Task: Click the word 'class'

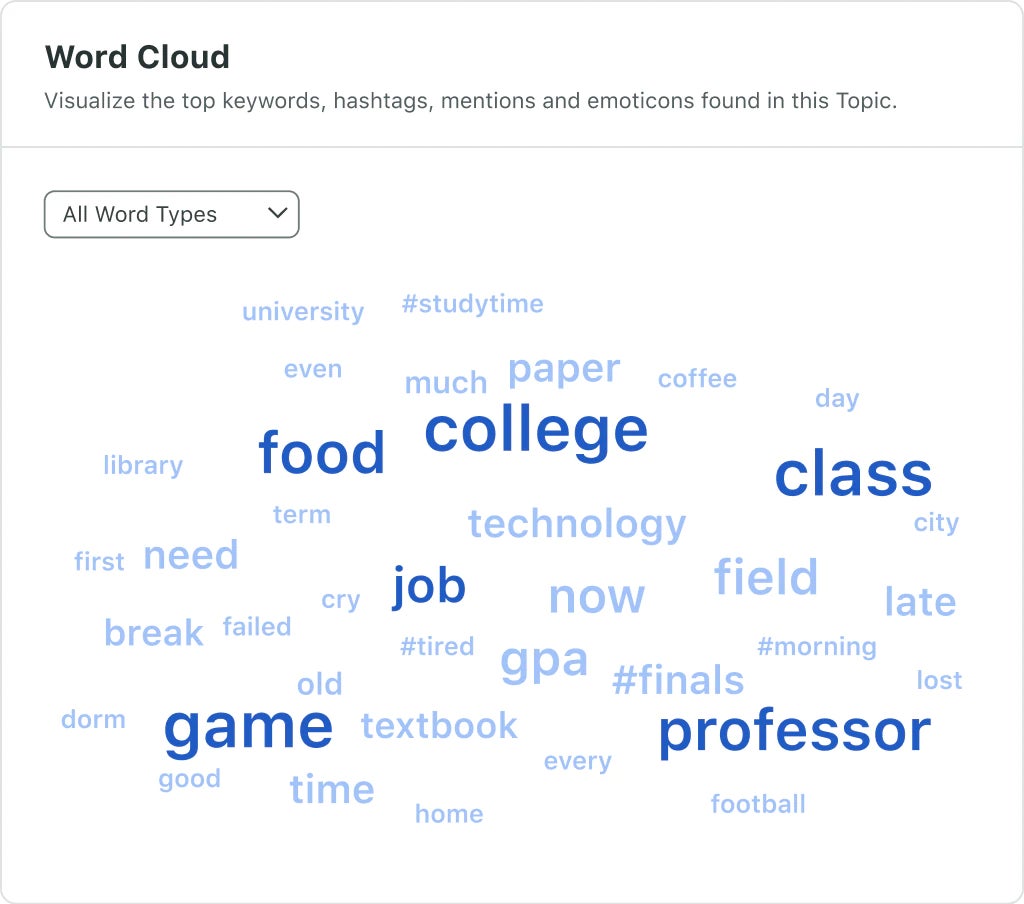Action: pos(853,474)
